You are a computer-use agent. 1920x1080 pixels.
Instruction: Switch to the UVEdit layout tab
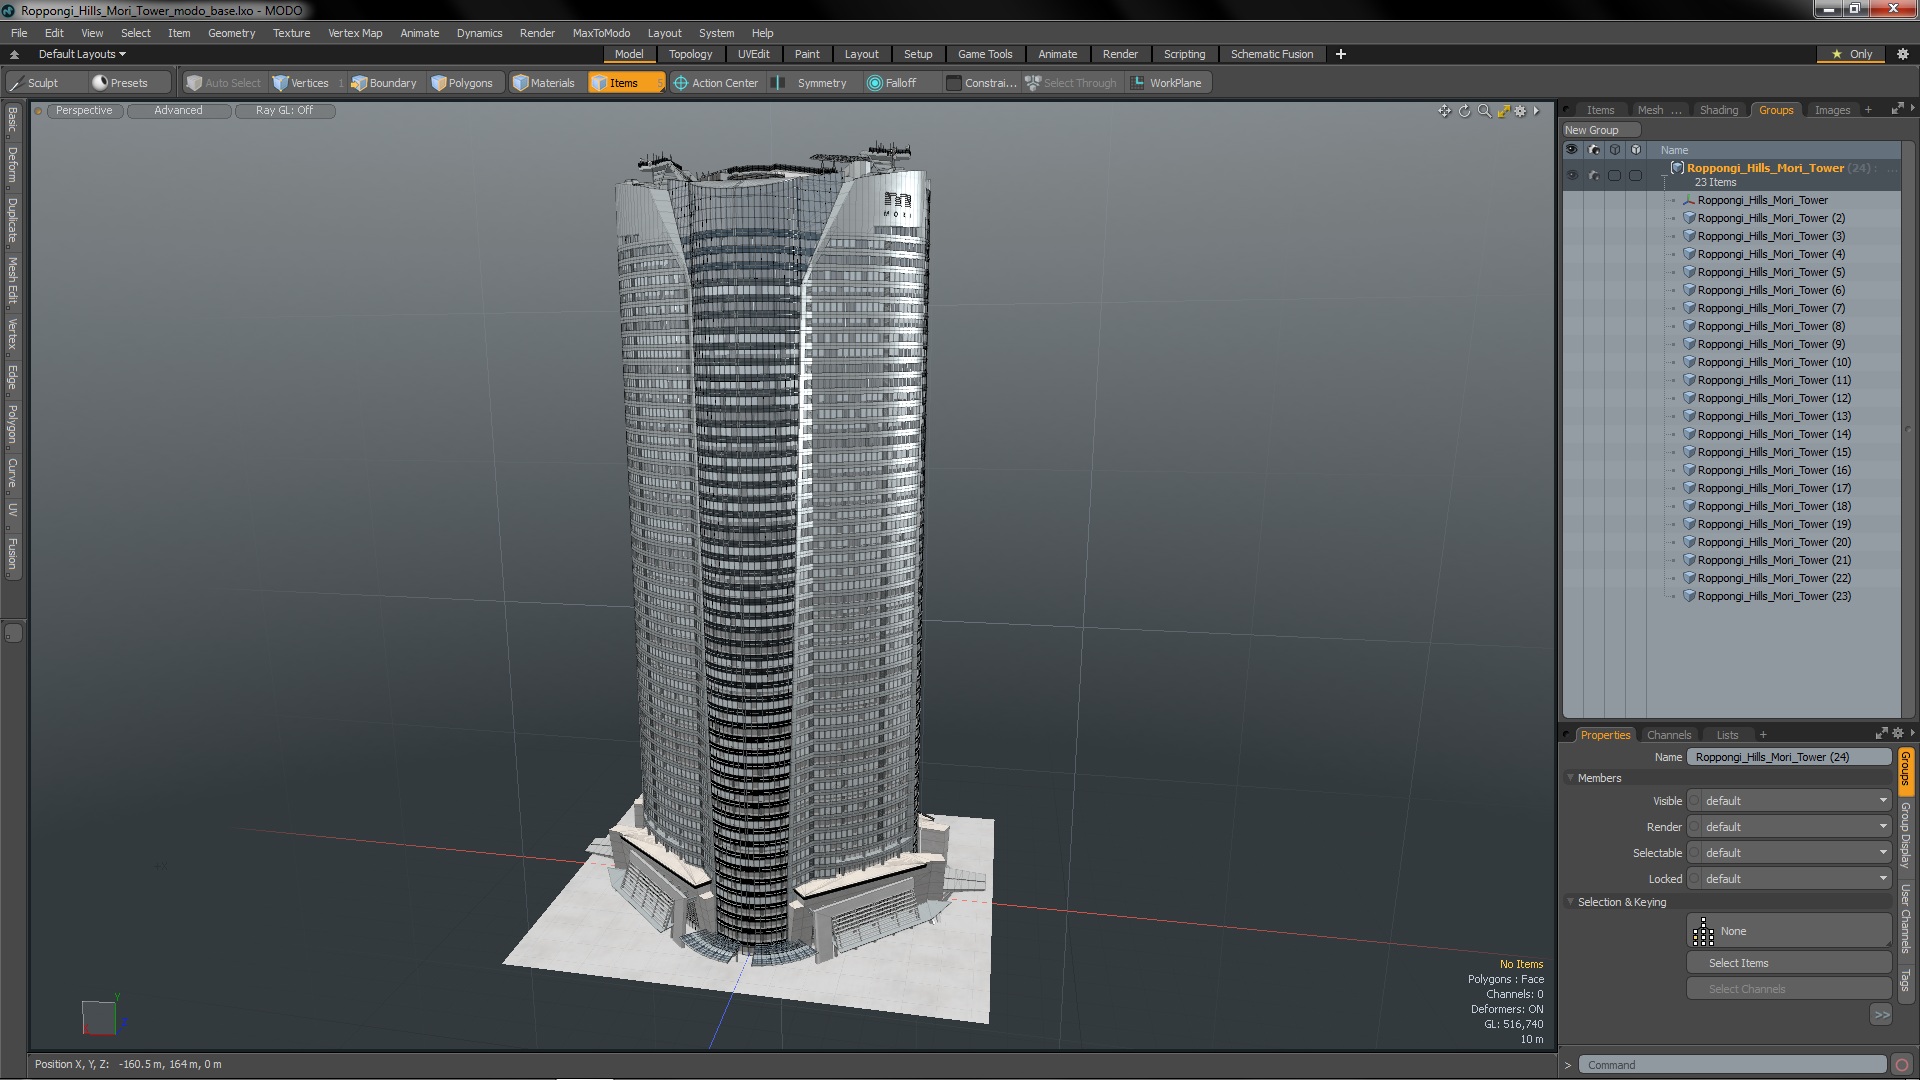coord(753,54)
